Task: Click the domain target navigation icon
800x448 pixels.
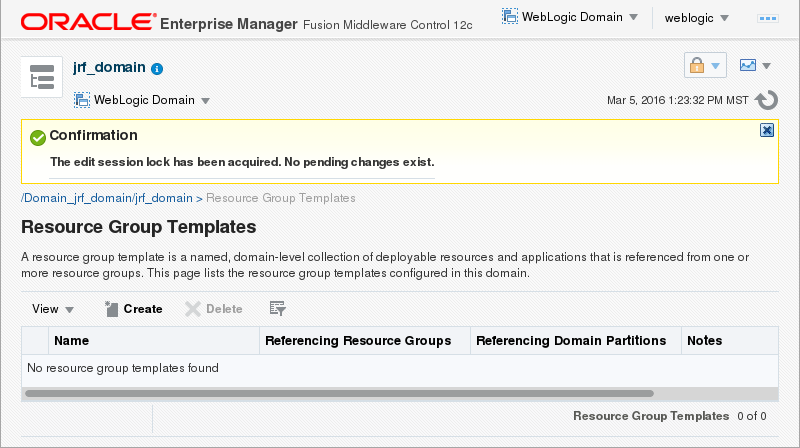Action: tap(41, 79)
